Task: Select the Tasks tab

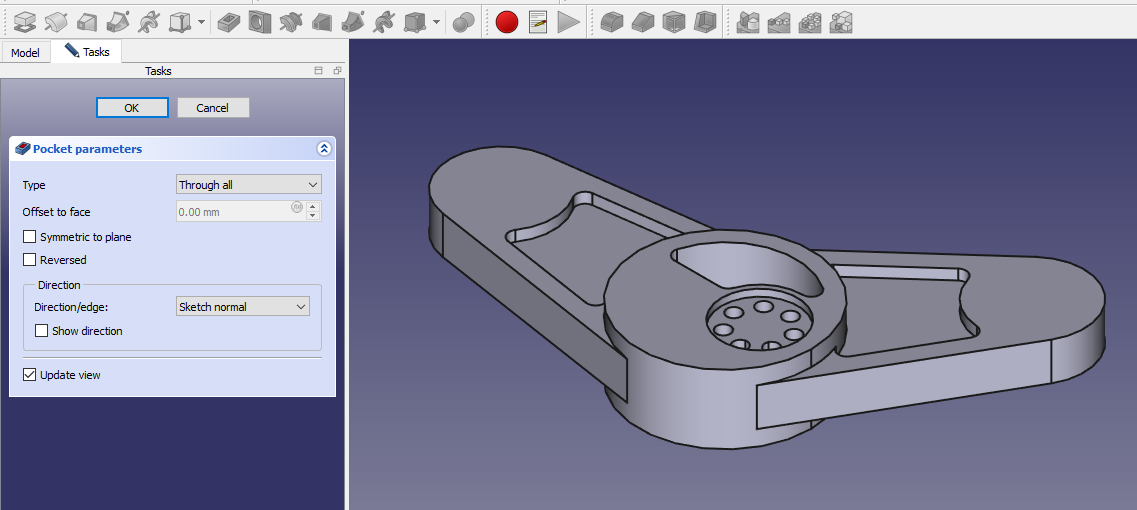Action: tap(87, 51)
